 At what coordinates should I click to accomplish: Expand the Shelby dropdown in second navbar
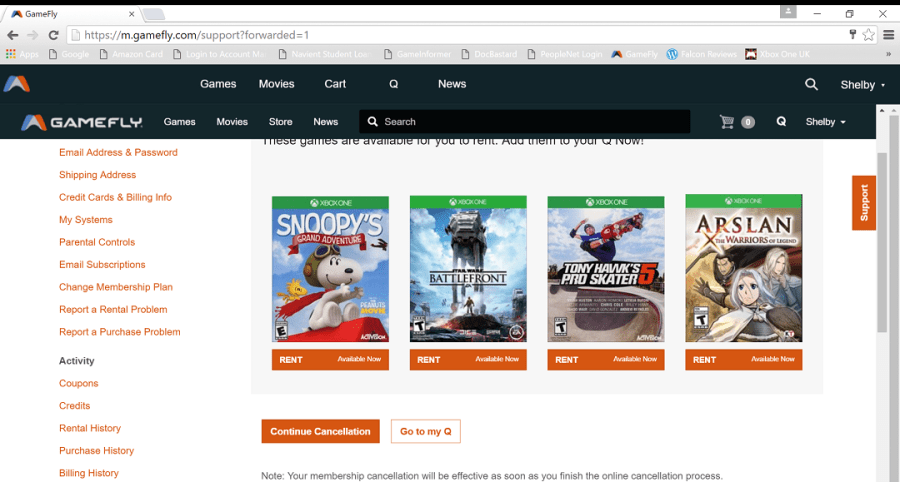point(825,122)
